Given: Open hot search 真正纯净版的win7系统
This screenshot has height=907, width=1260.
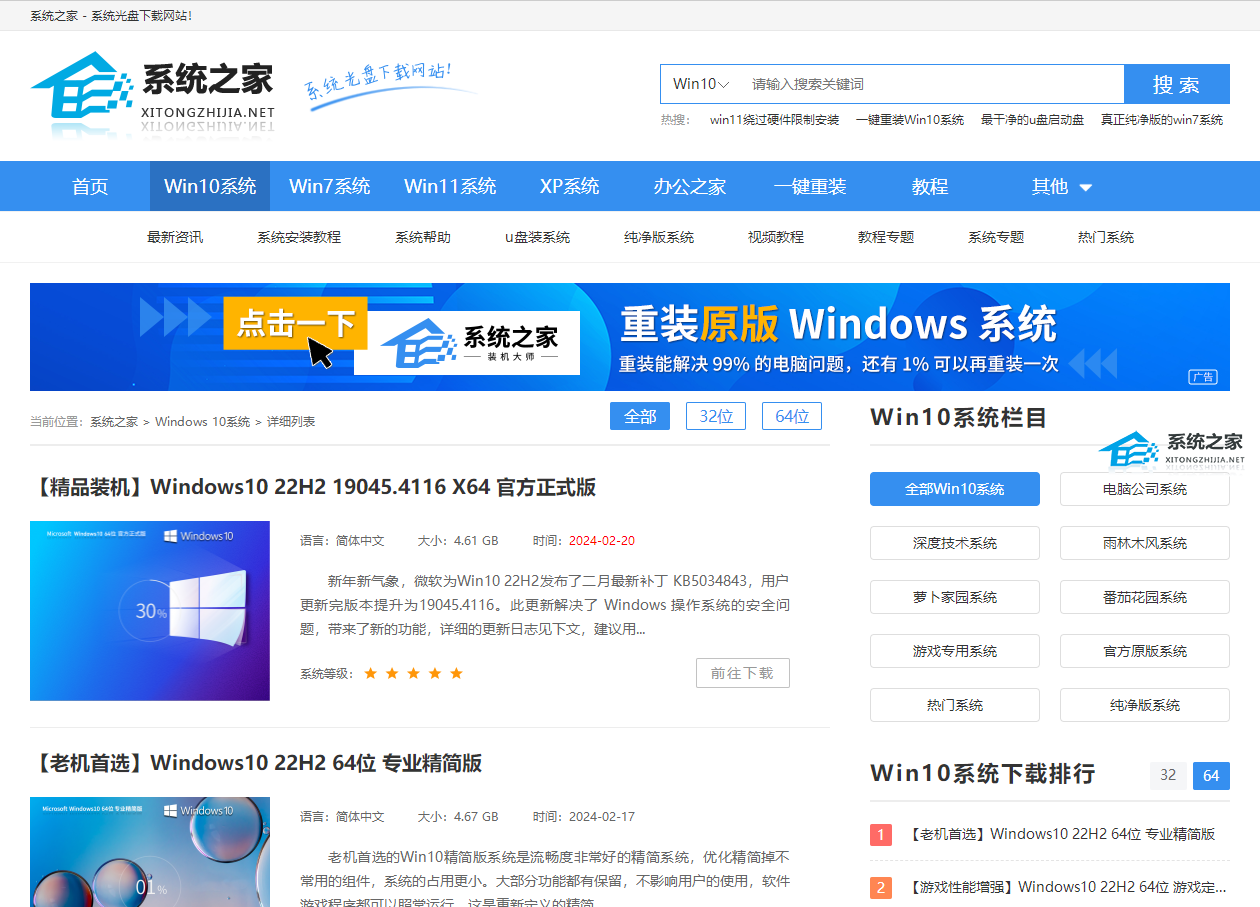Looking at the screenshot, I should (x=1162, y=120).
